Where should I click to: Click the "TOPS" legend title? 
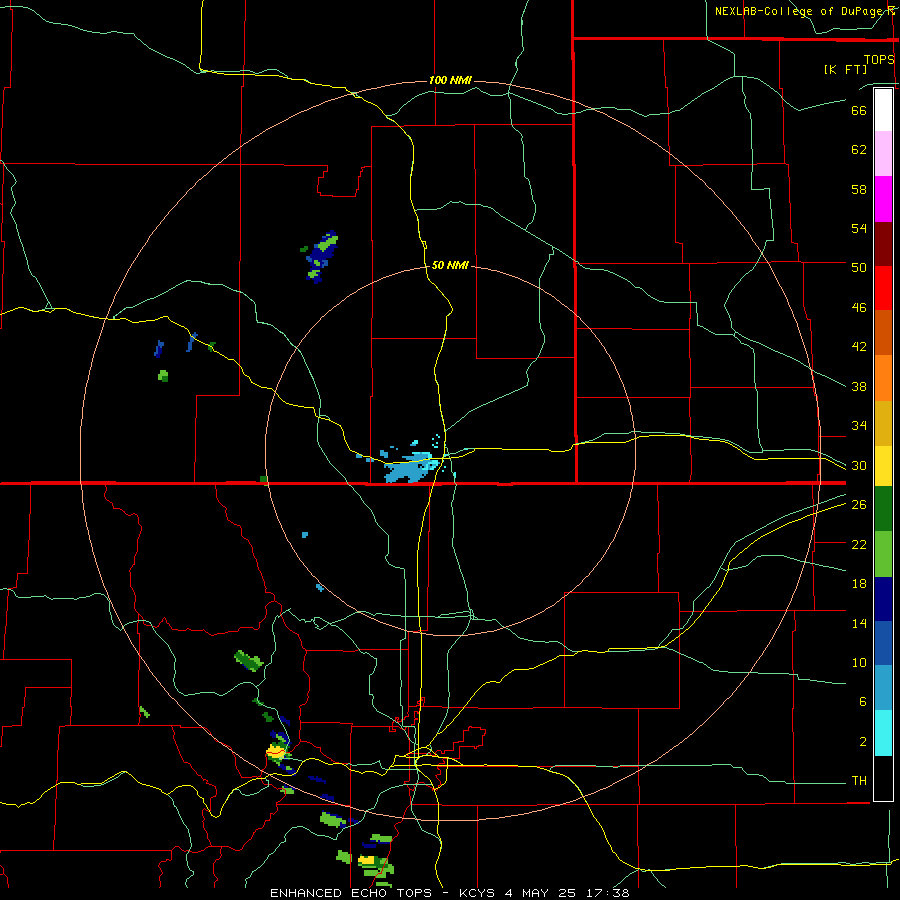pos(879,59)
